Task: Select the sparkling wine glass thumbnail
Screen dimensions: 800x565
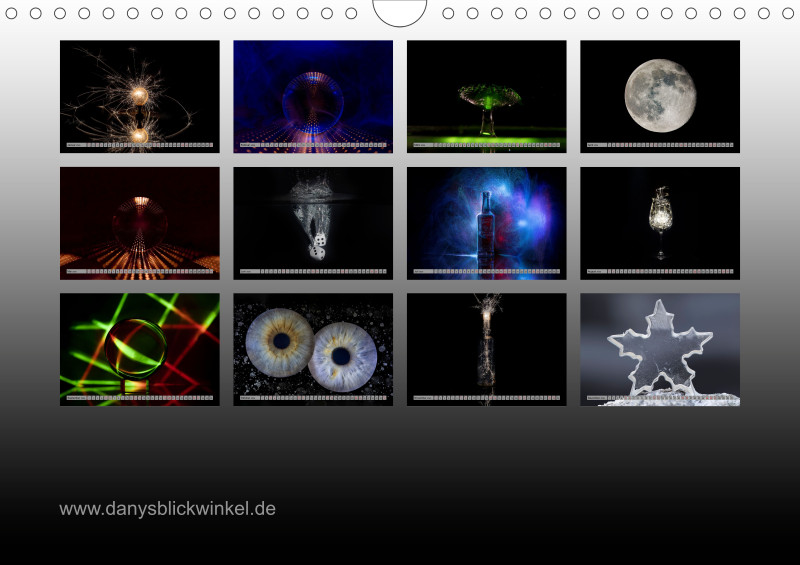Action: coord(660,218)
